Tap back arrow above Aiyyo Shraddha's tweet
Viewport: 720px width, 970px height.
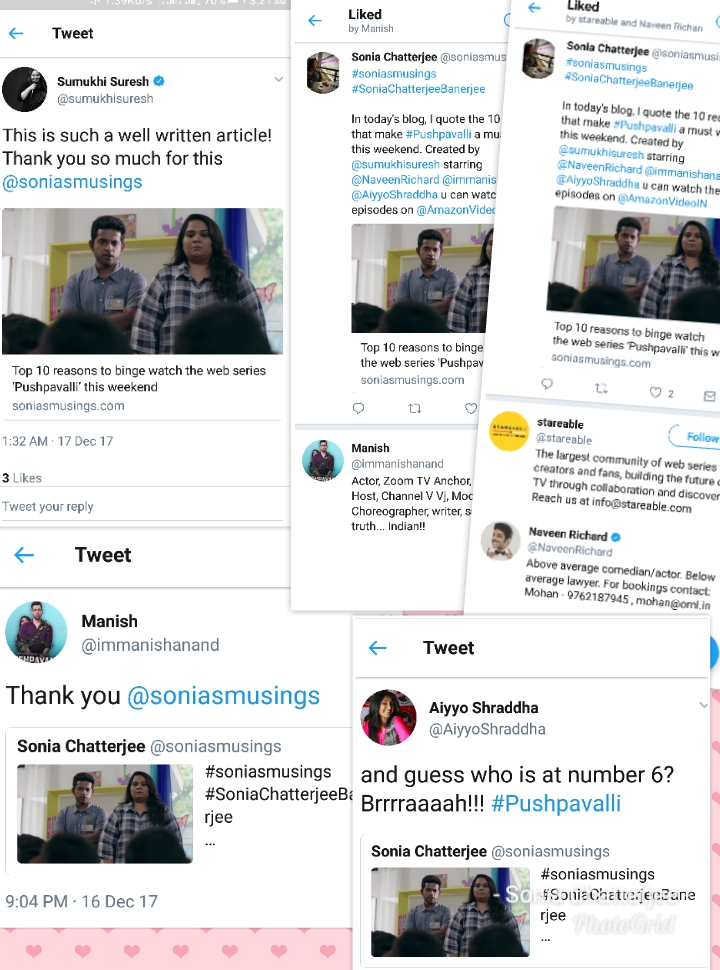377,648
